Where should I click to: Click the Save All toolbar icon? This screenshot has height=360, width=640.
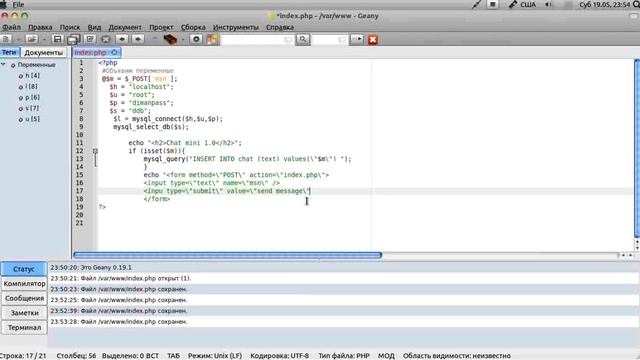73,39
